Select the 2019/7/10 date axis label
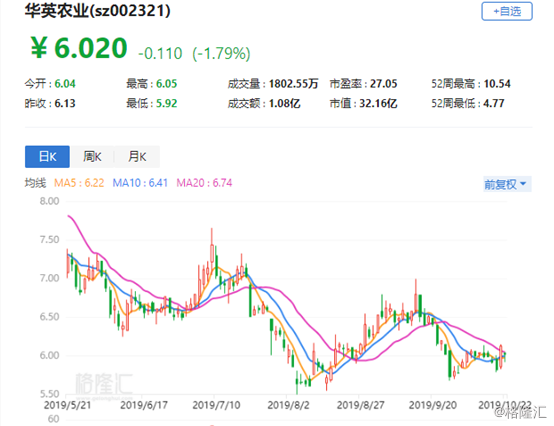 point(216,405)
